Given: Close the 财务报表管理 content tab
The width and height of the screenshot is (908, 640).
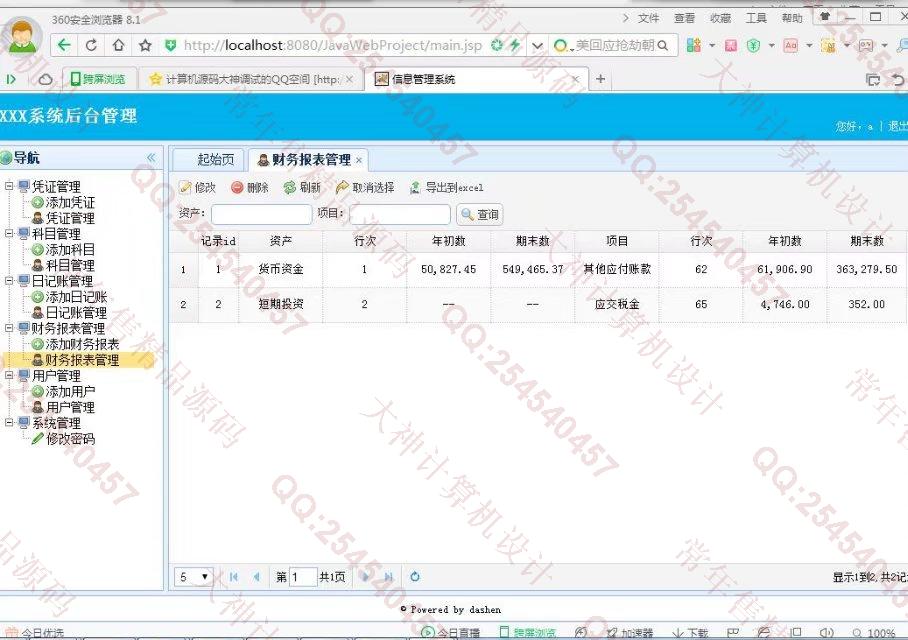Looking at the screenshot, I should coord(359,160).
